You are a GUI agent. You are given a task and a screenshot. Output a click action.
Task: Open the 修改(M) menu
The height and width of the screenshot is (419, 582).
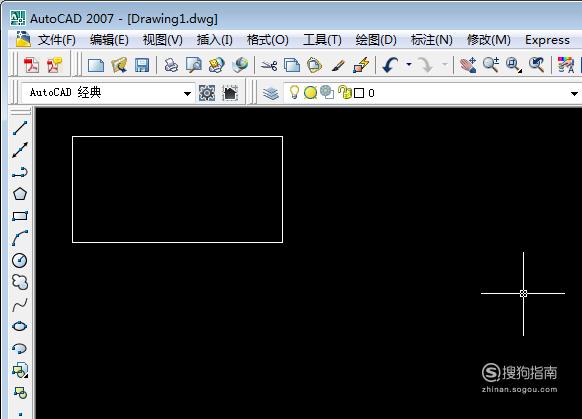[x=489, y=40]
